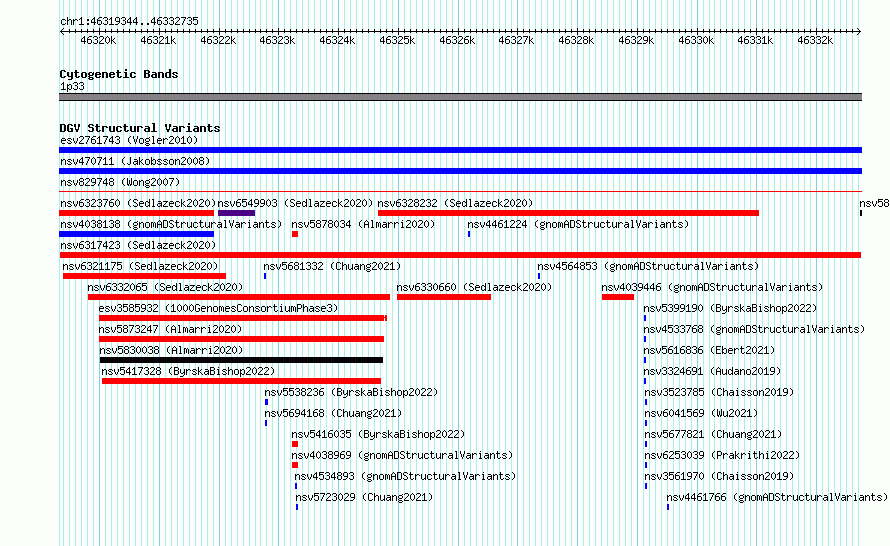Click the red nsv6317423 full-width bar
The width and height of the screenshot is (890, 546).
[460, 255]
